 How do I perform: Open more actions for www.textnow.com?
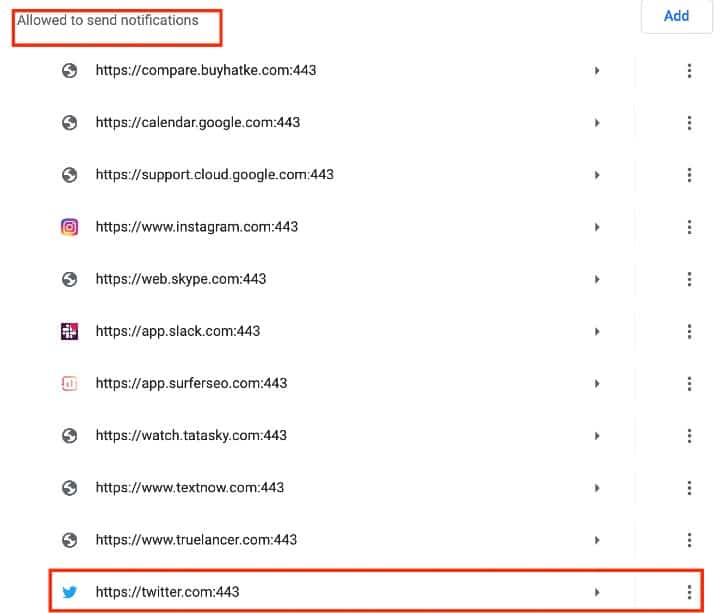point(689,488)
